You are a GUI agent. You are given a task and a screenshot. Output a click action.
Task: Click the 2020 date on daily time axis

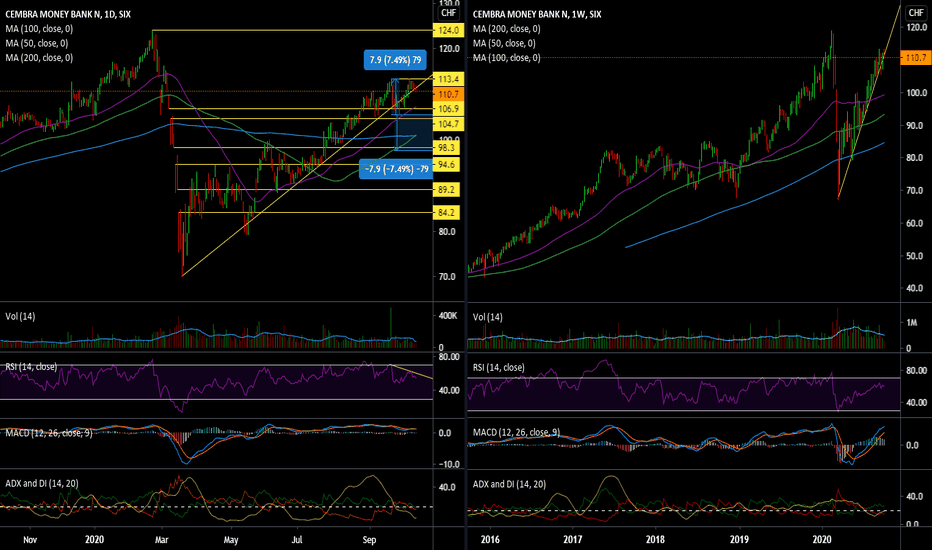[x=94, y=540]
